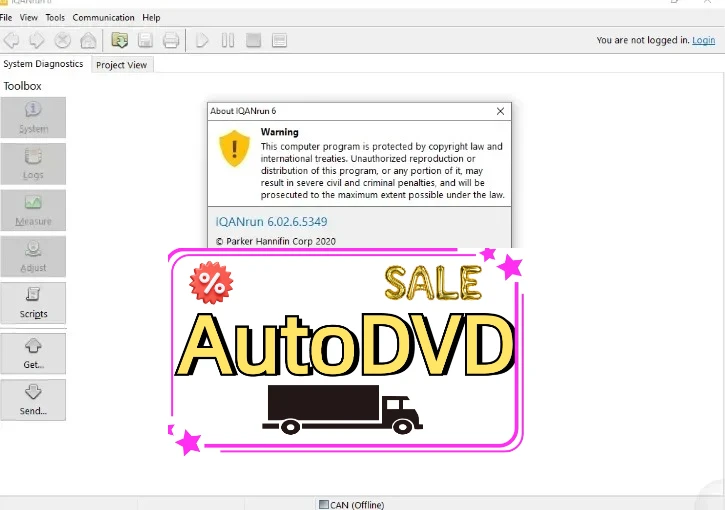Open Logs in the Toolbox

[33, 164]
